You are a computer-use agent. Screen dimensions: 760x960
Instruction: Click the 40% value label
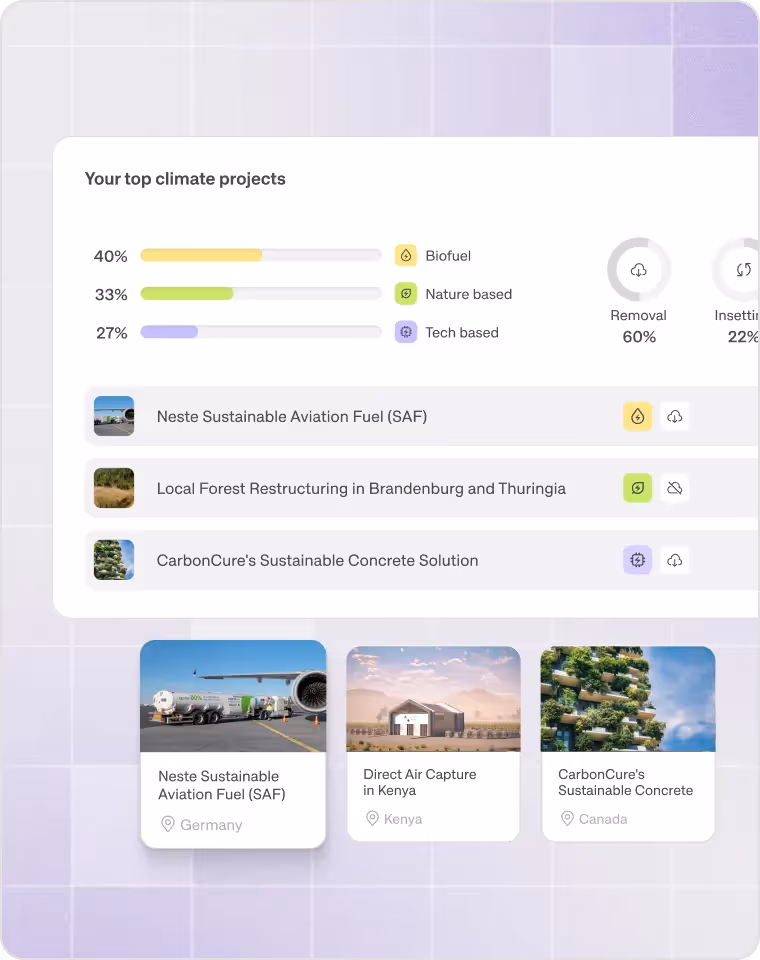110,256
